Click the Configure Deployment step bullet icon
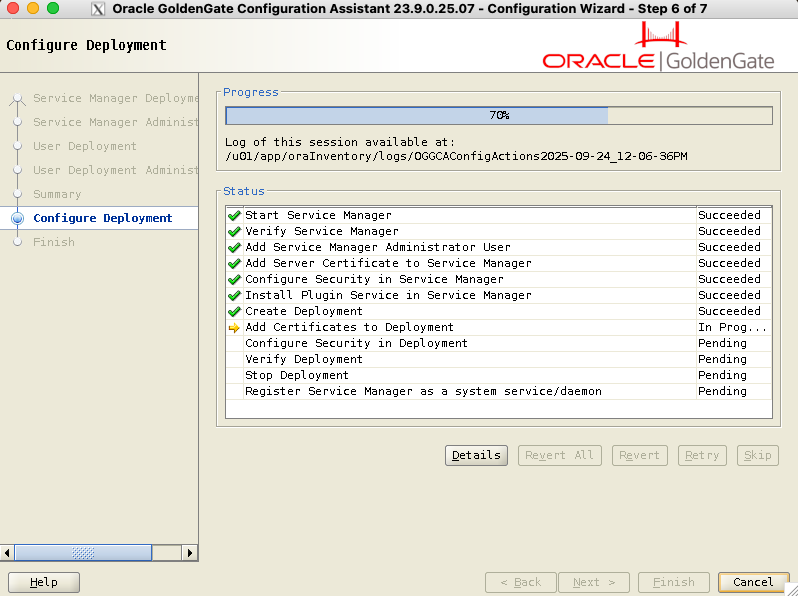 point(17,218)
